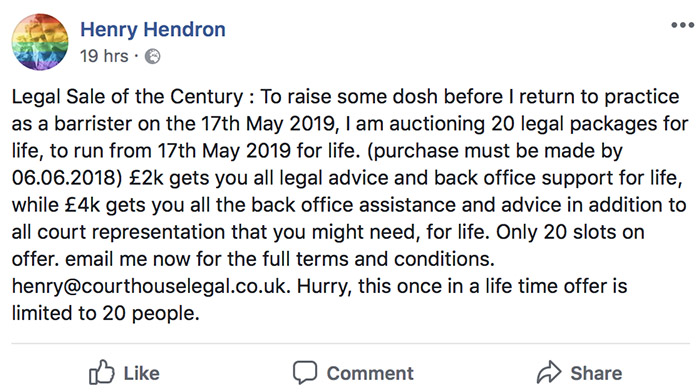Screen dimensions: 700x392
Task: Click the £2k price in post text
Action: 147,178
